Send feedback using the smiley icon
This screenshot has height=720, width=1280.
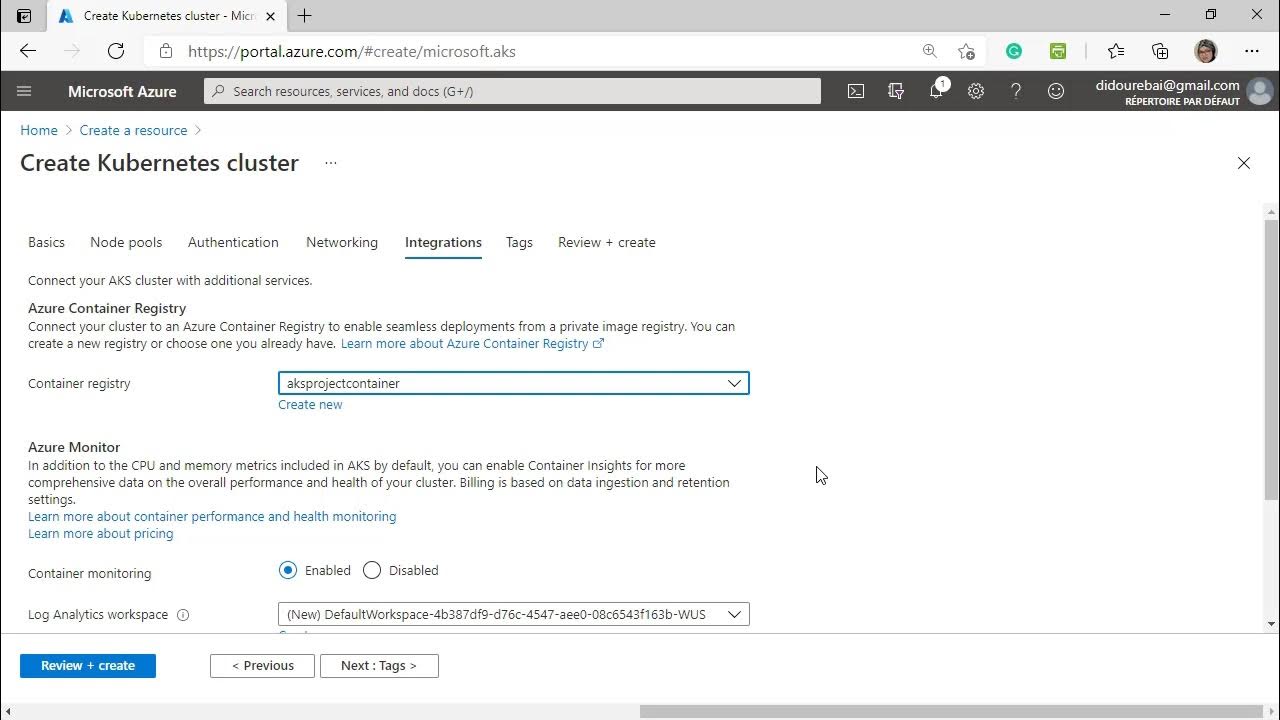click(1056, 91)
